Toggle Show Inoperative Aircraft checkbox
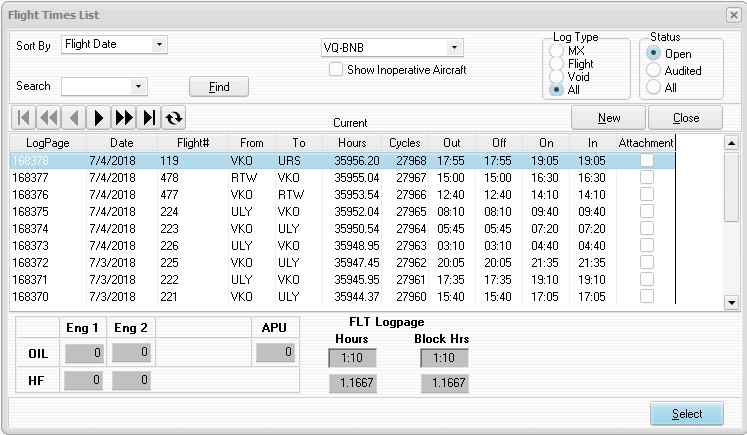This screenshot has width=747, height=435. point(336,70)
